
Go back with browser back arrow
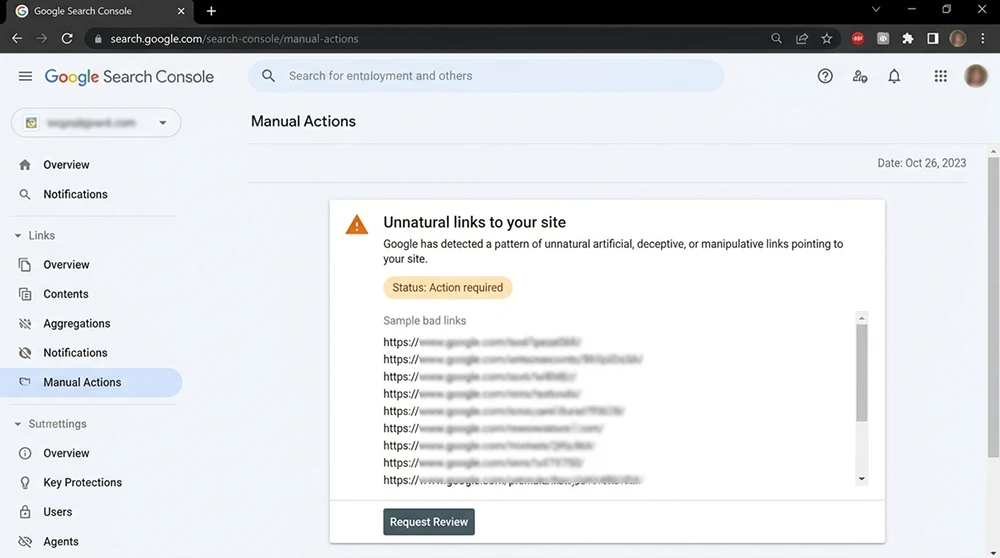pyautogui.click(x=17, y=39)
